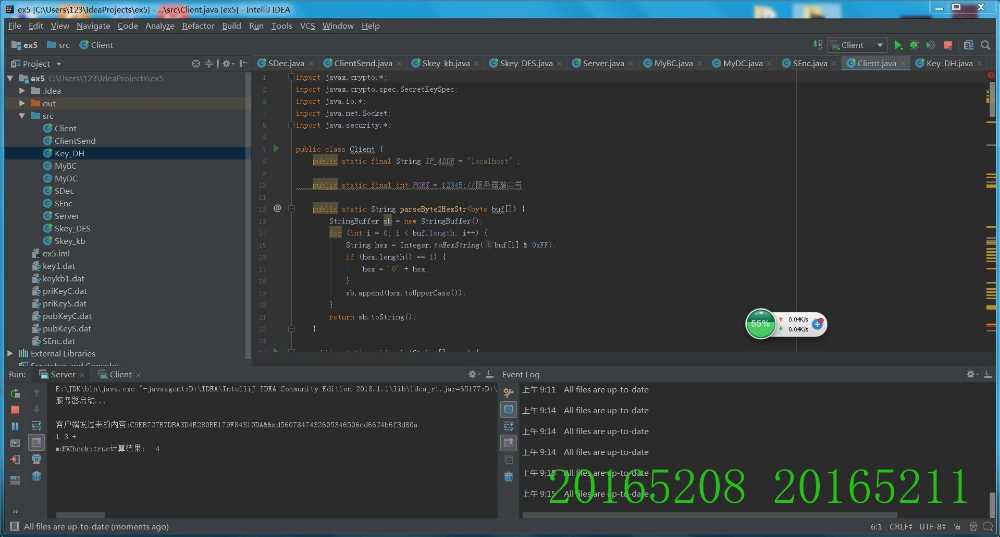Screen dimensions: 1000x537
Task: Collapse the ex5 project root node
Action: (10, 78)
